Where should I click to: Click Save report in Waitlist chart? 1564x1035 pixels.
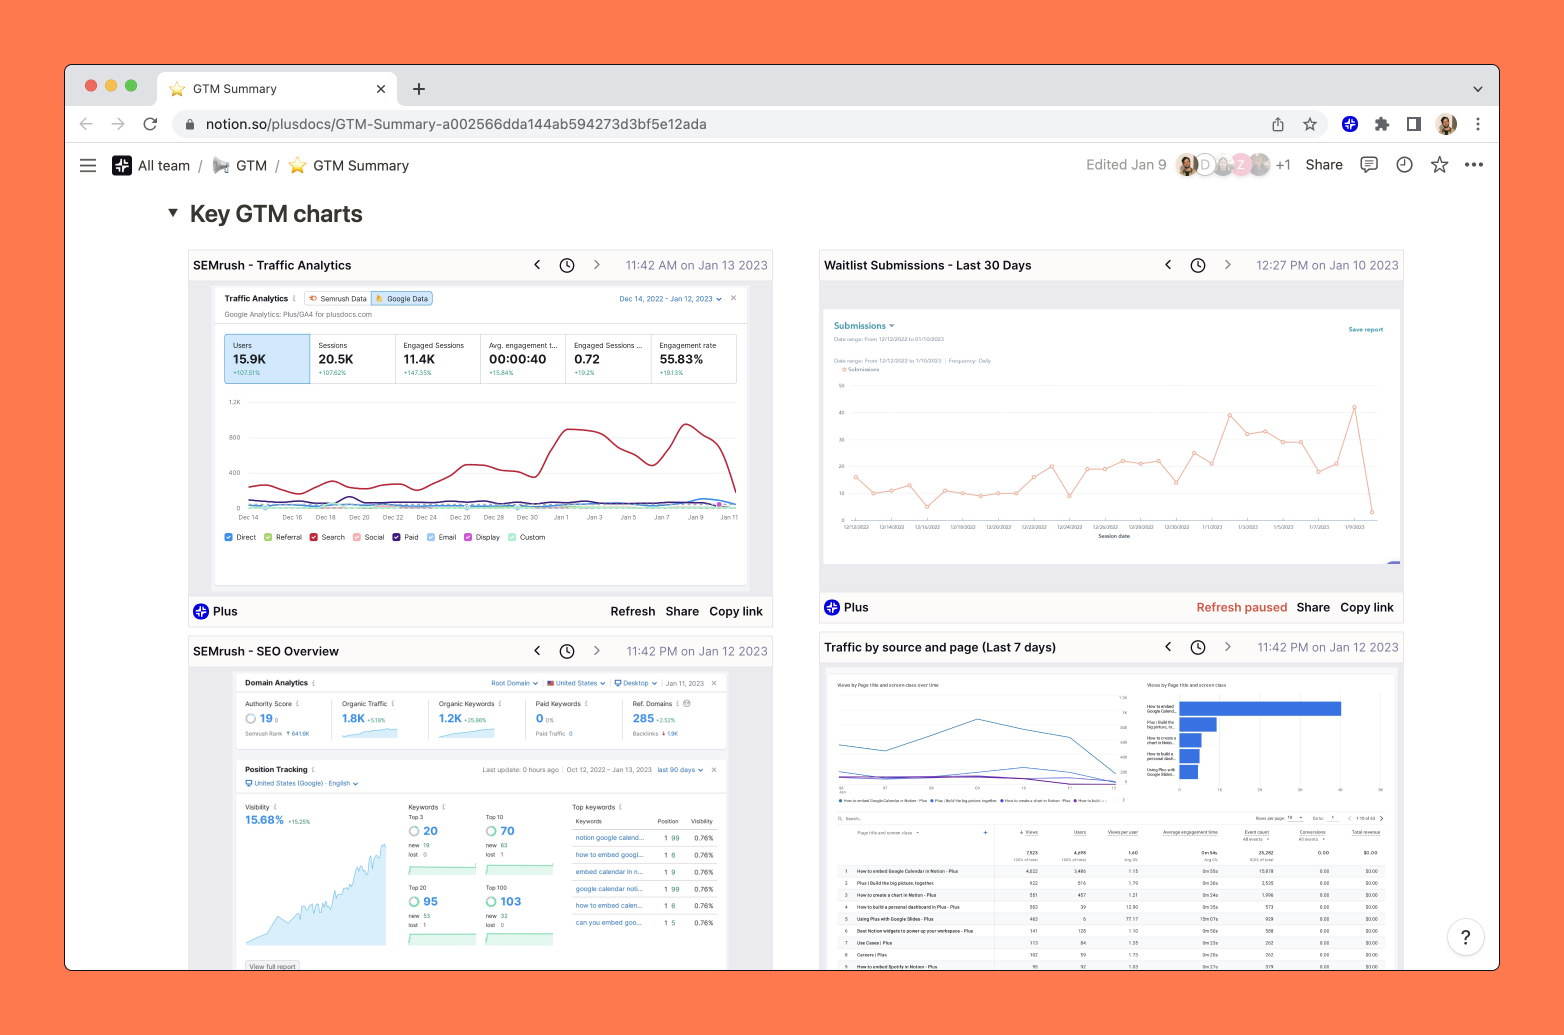click(1366, 329)
